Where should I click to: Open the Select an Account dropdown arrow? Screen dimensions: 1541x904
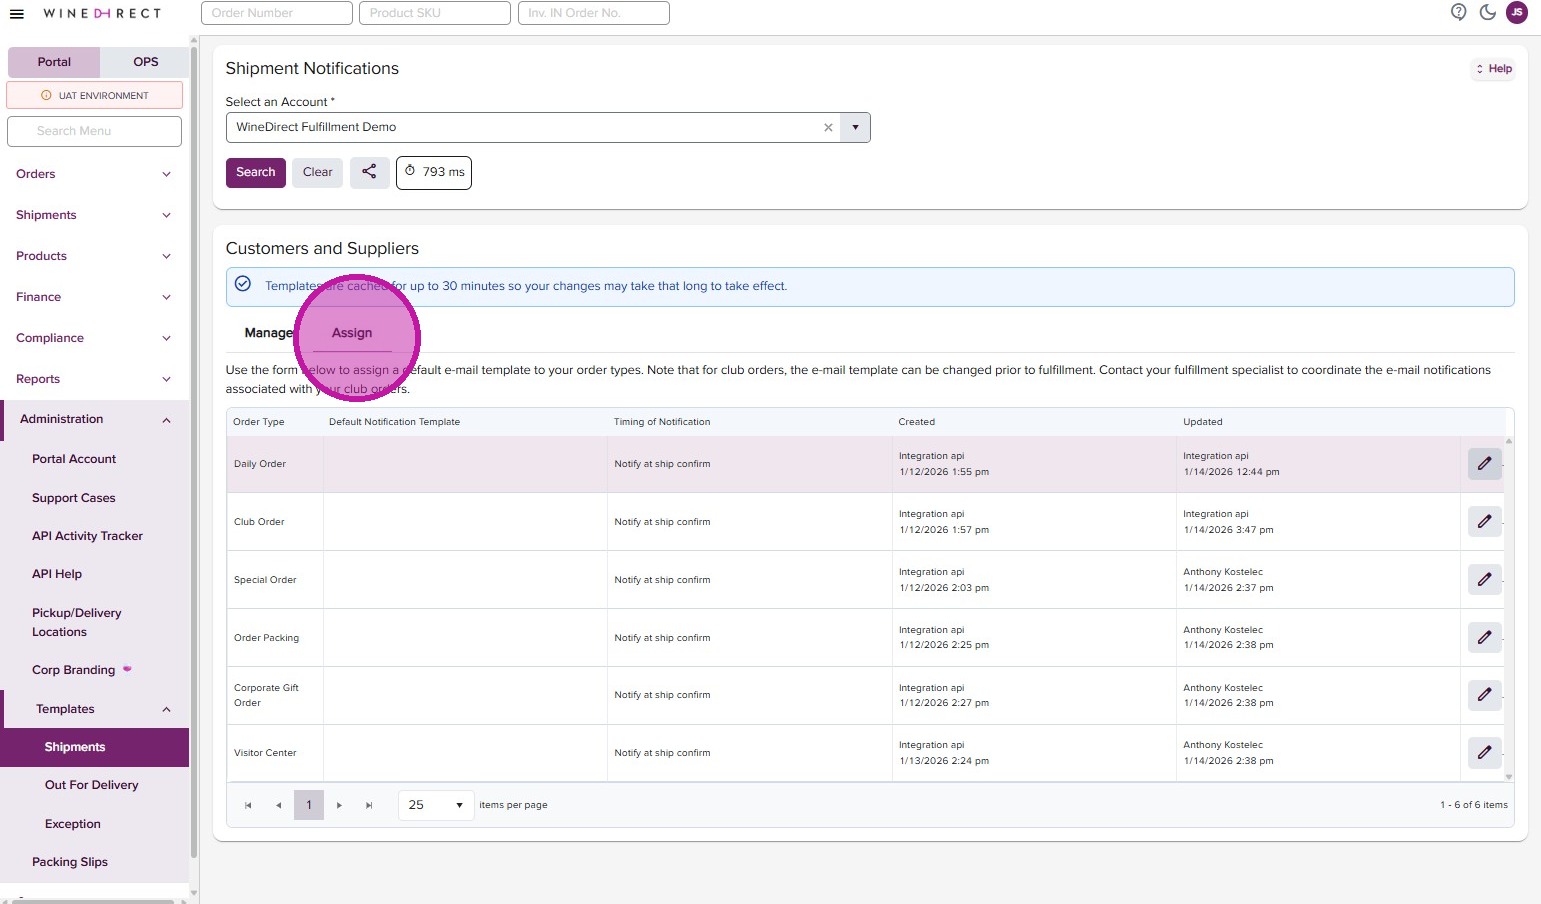click(x=855, y=128)
